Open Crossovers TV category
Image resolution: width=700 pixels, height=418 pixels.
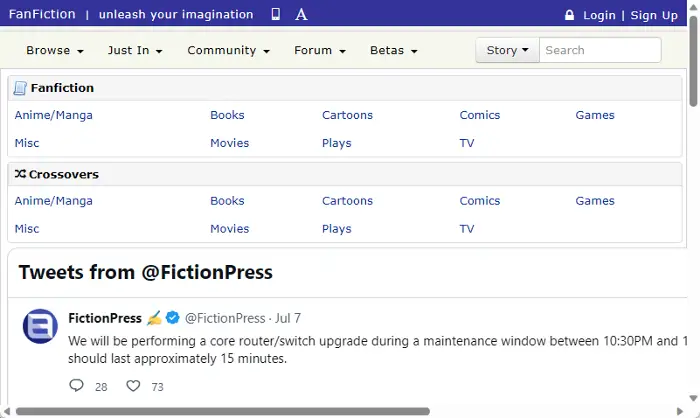point(467,229)
